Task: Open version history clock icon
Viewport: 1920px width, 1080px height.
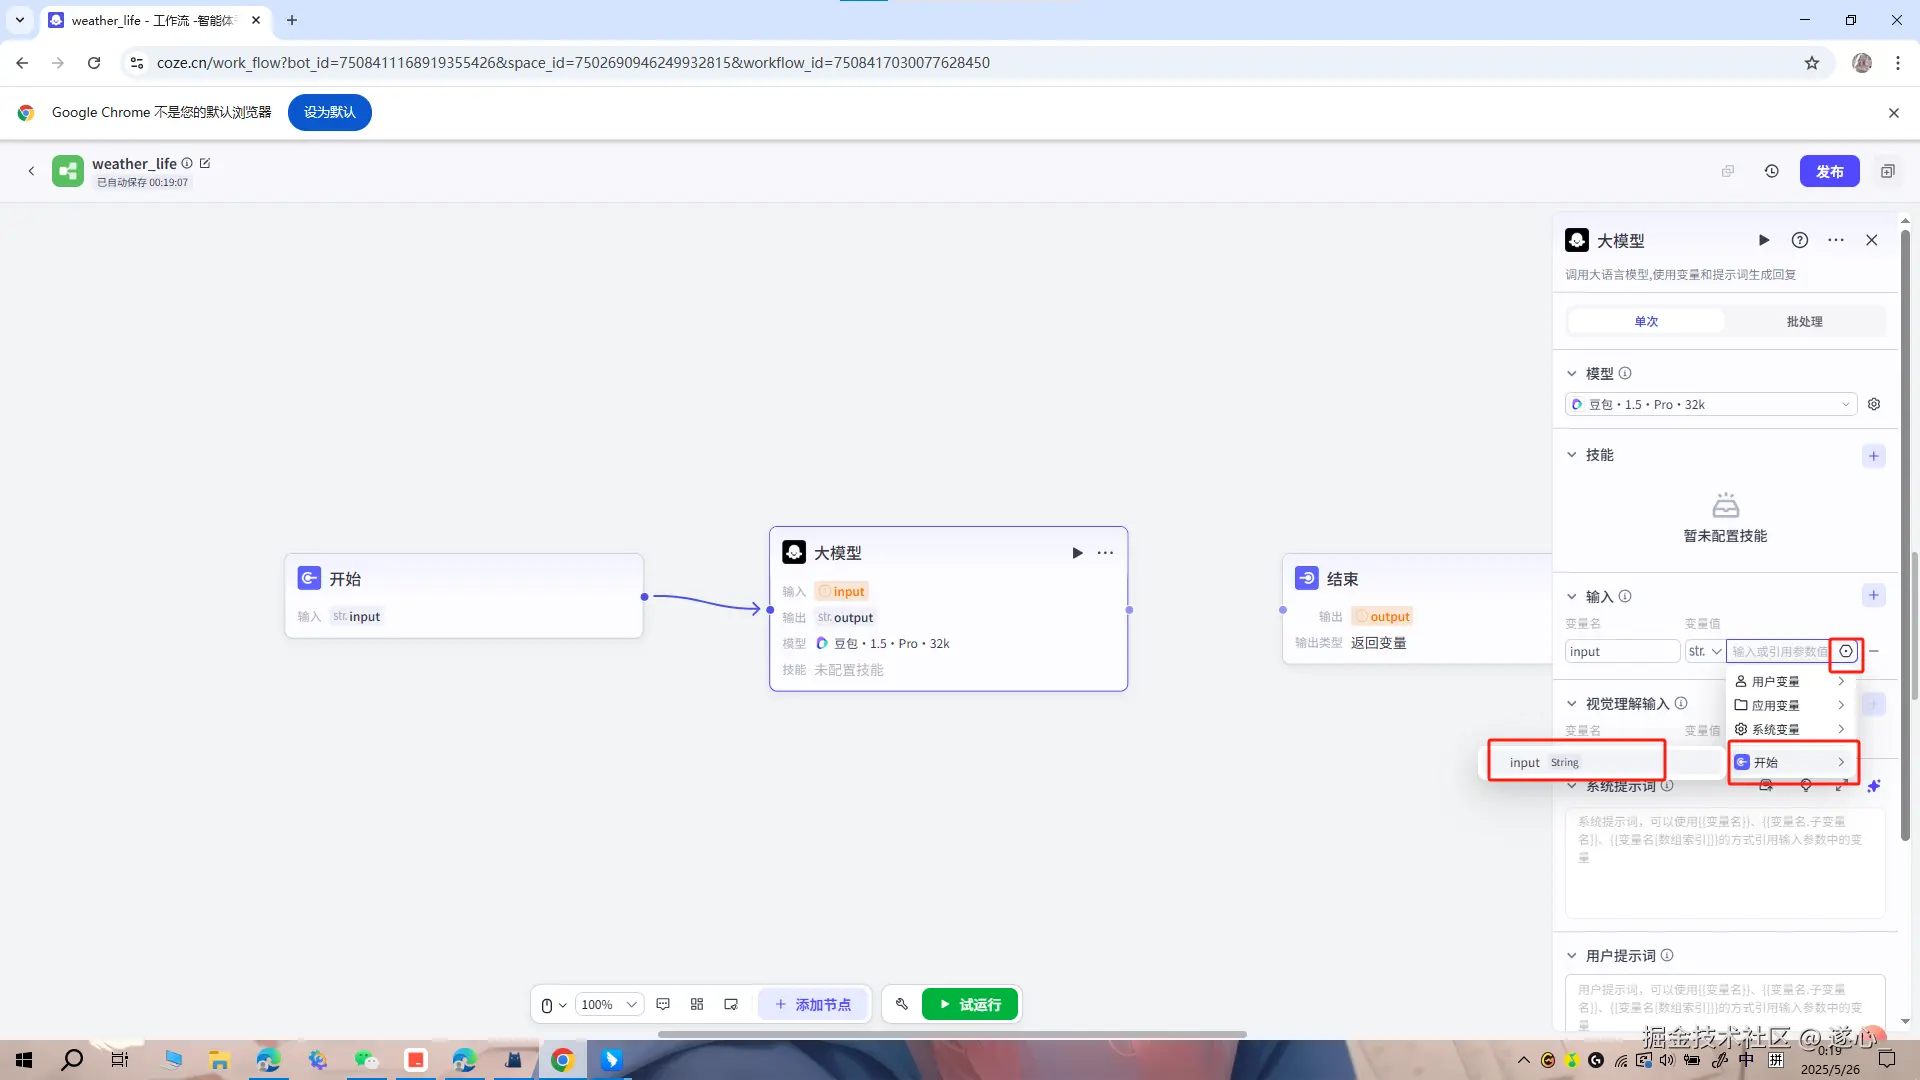Action: click(x=1771, y=171)
